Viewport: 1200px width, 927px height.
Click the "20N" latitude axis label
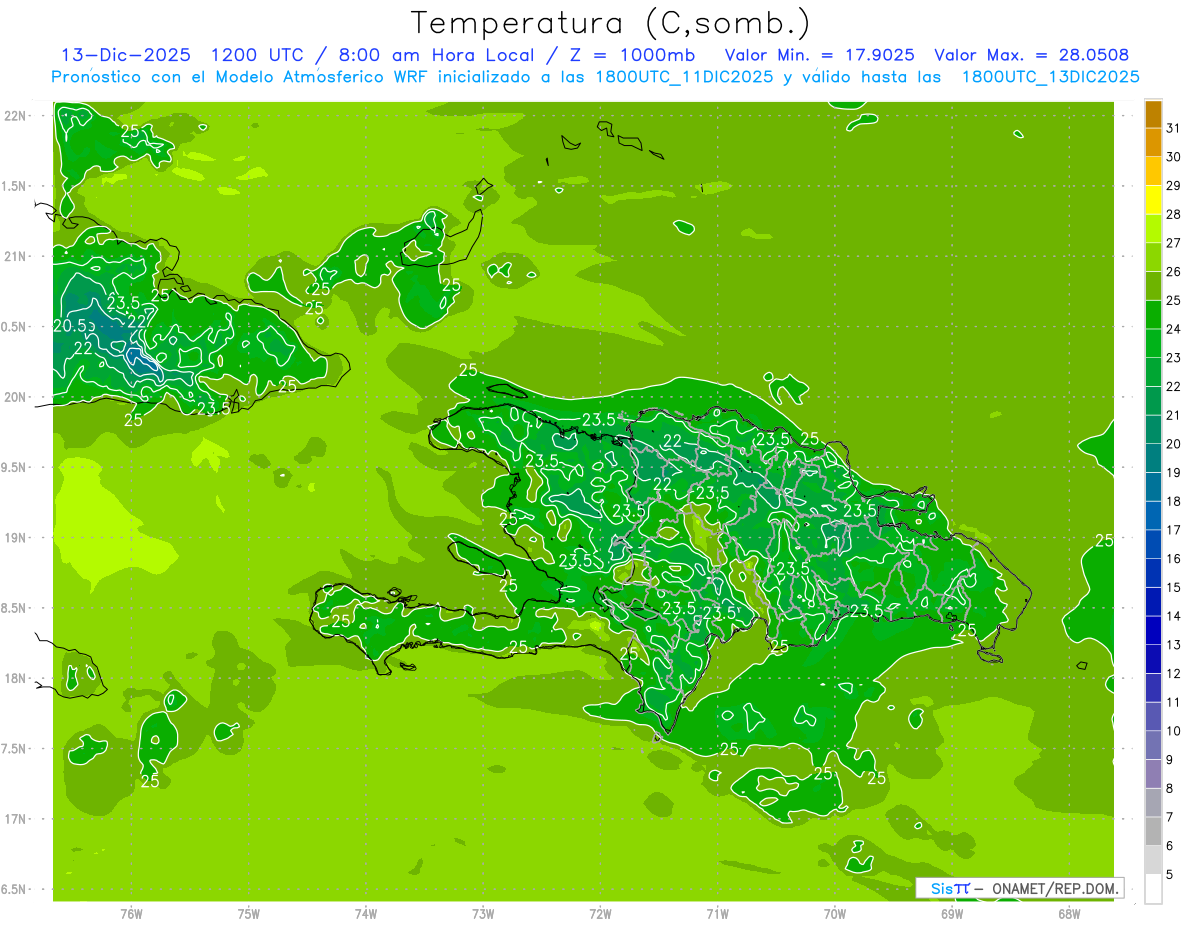15,397
